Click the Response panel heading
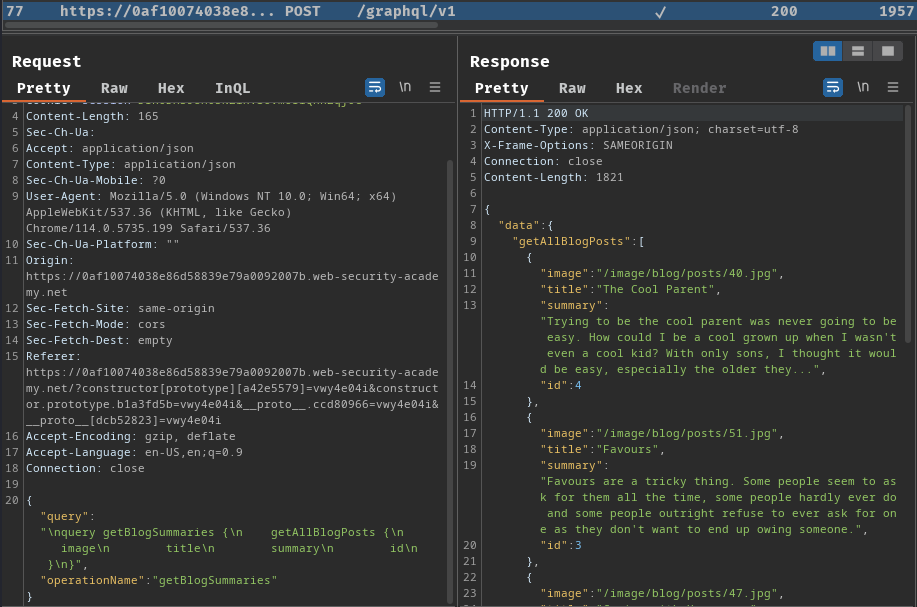Screen dimensions: 917x607 point(509,61)
